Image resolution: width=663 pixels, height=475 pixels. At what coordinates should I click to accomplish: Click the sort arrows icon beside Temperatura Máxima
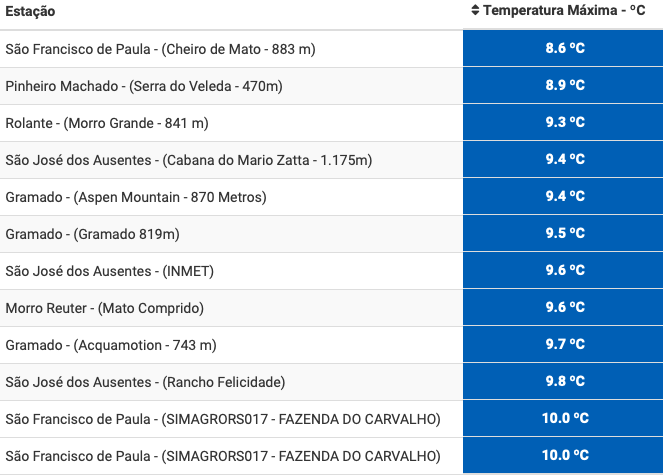[x=475, y=10]
